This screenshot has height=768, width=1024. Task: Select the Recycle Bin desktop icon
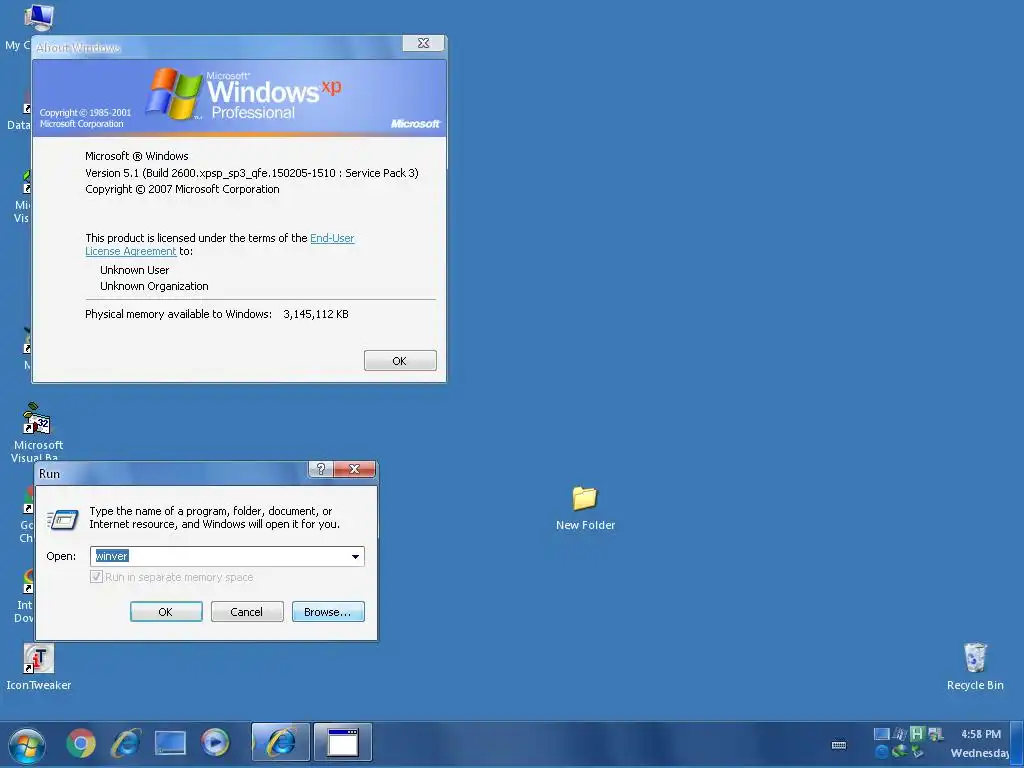point(975,666)
